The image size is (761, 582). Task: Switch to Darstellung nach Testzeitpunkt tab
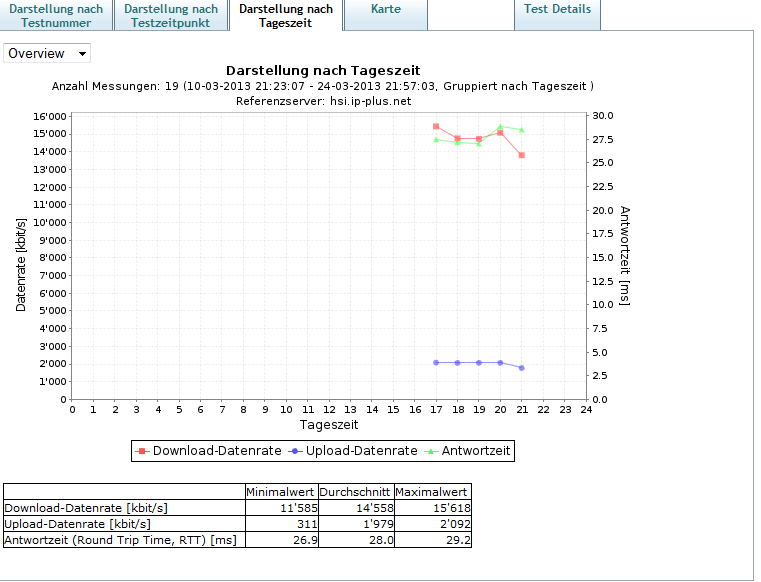(171, 15)
